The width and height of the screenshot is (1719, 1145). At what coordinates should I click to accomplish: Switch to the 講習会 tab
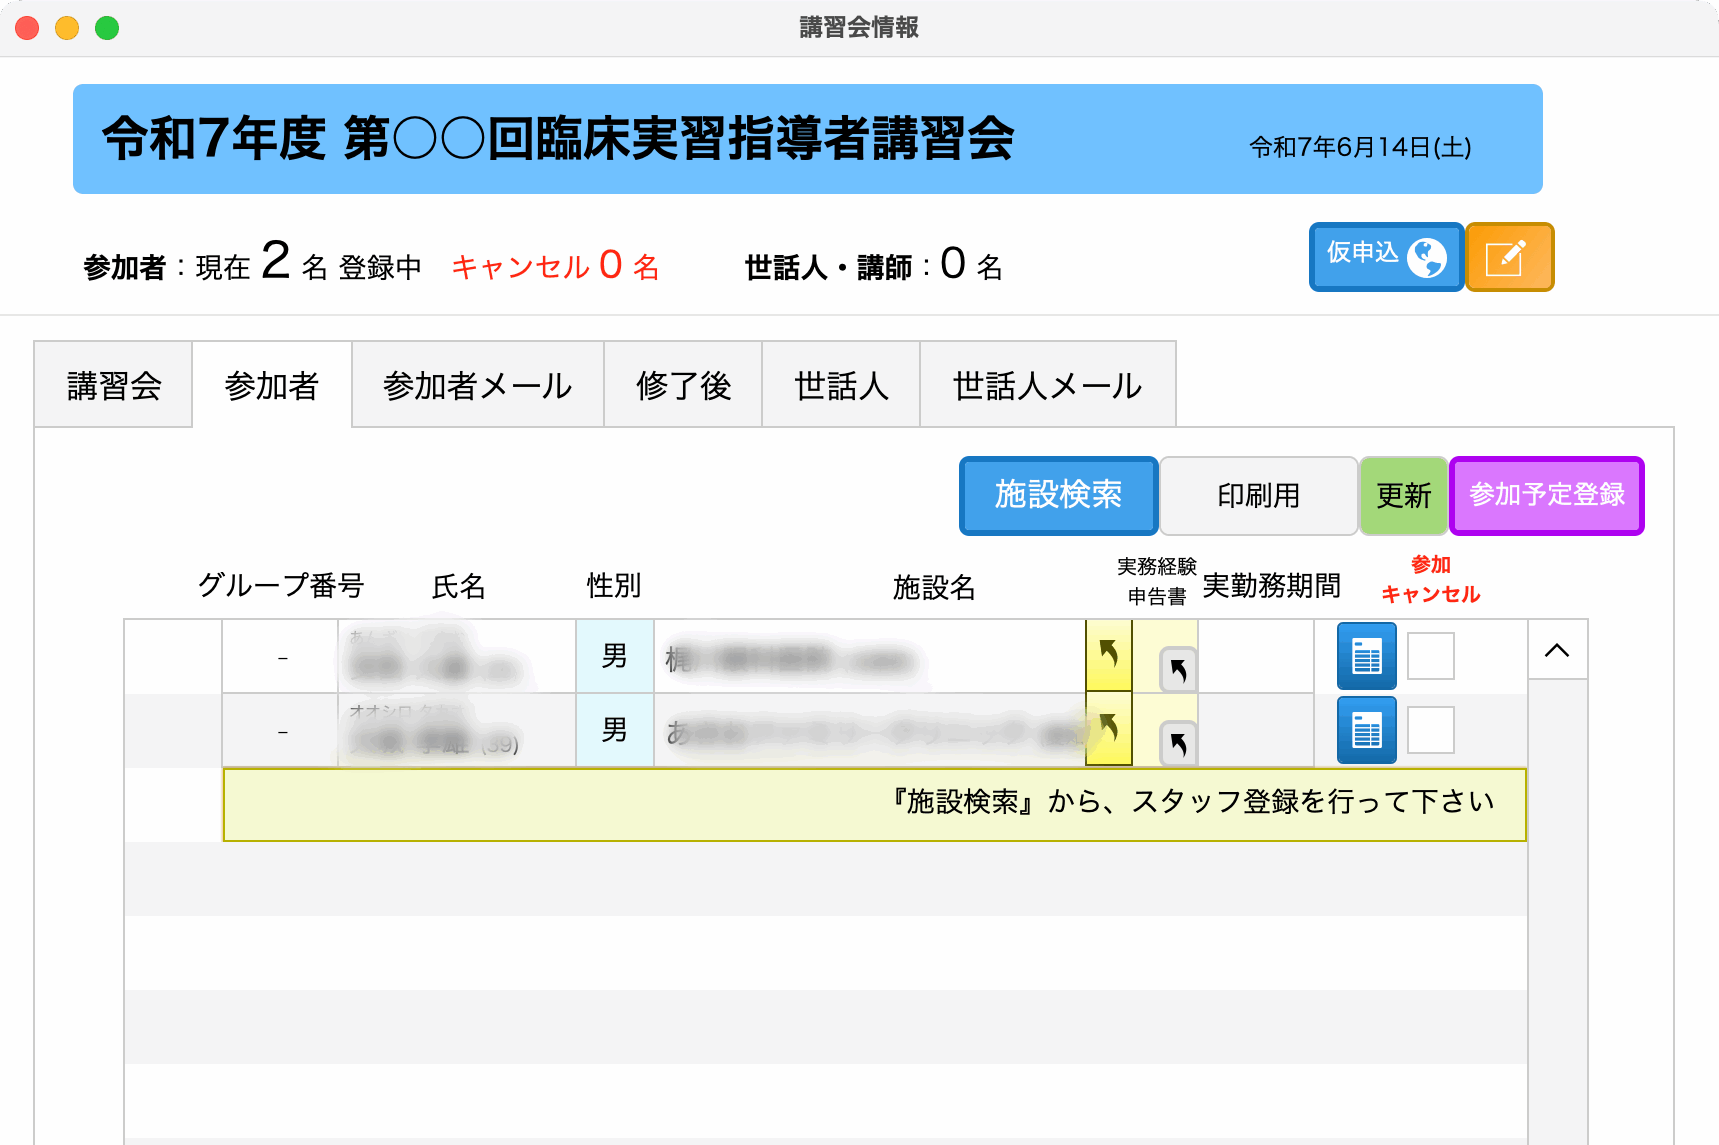114,385
